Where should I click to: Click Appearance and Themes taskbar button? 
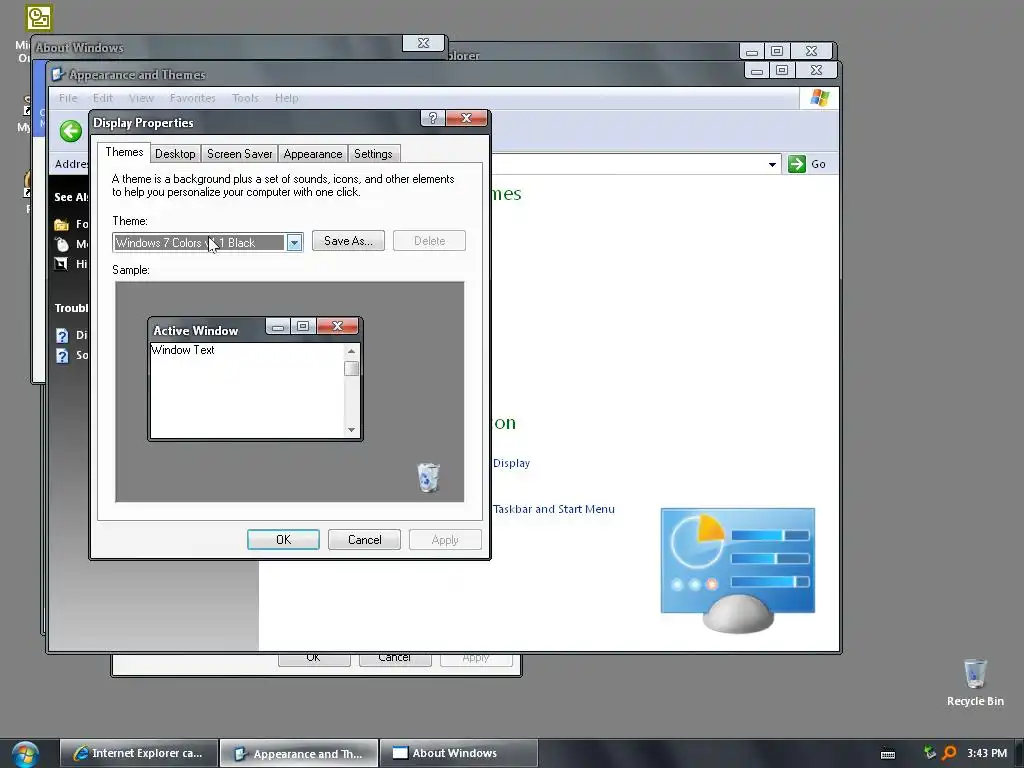[x=299, y=753]
